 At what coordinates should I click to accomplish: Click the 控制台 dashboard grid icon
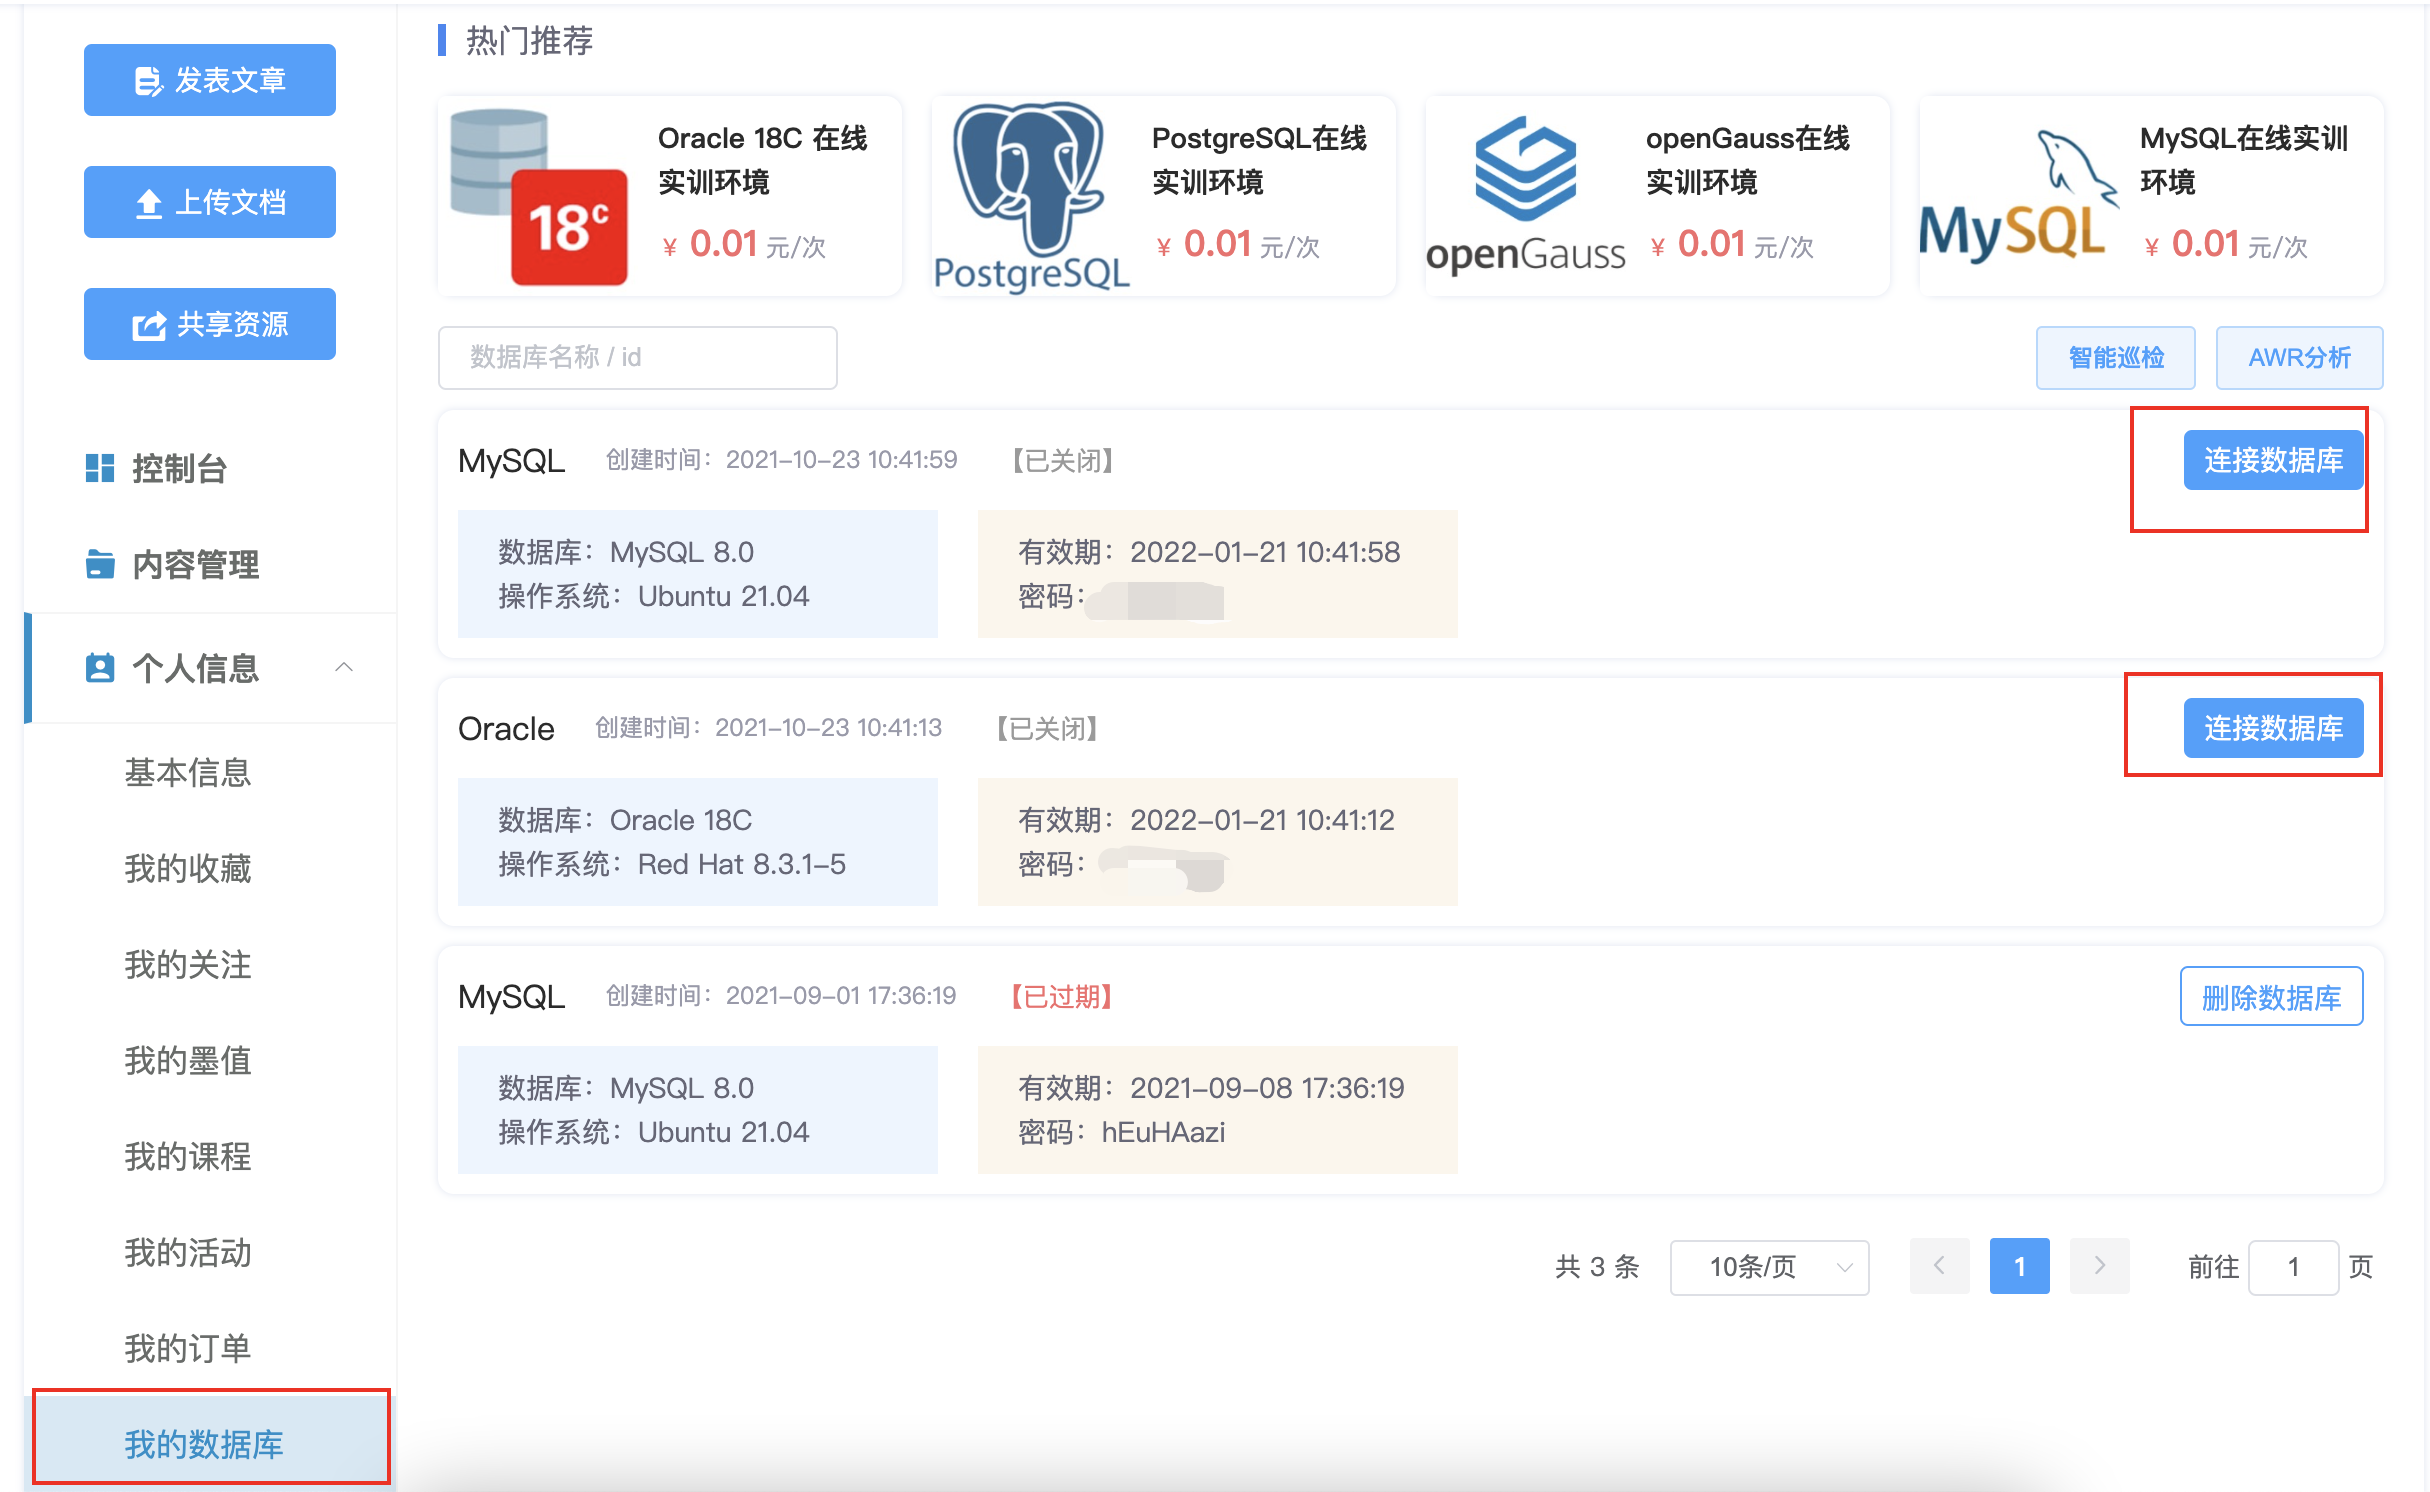(x=100, y=468)
